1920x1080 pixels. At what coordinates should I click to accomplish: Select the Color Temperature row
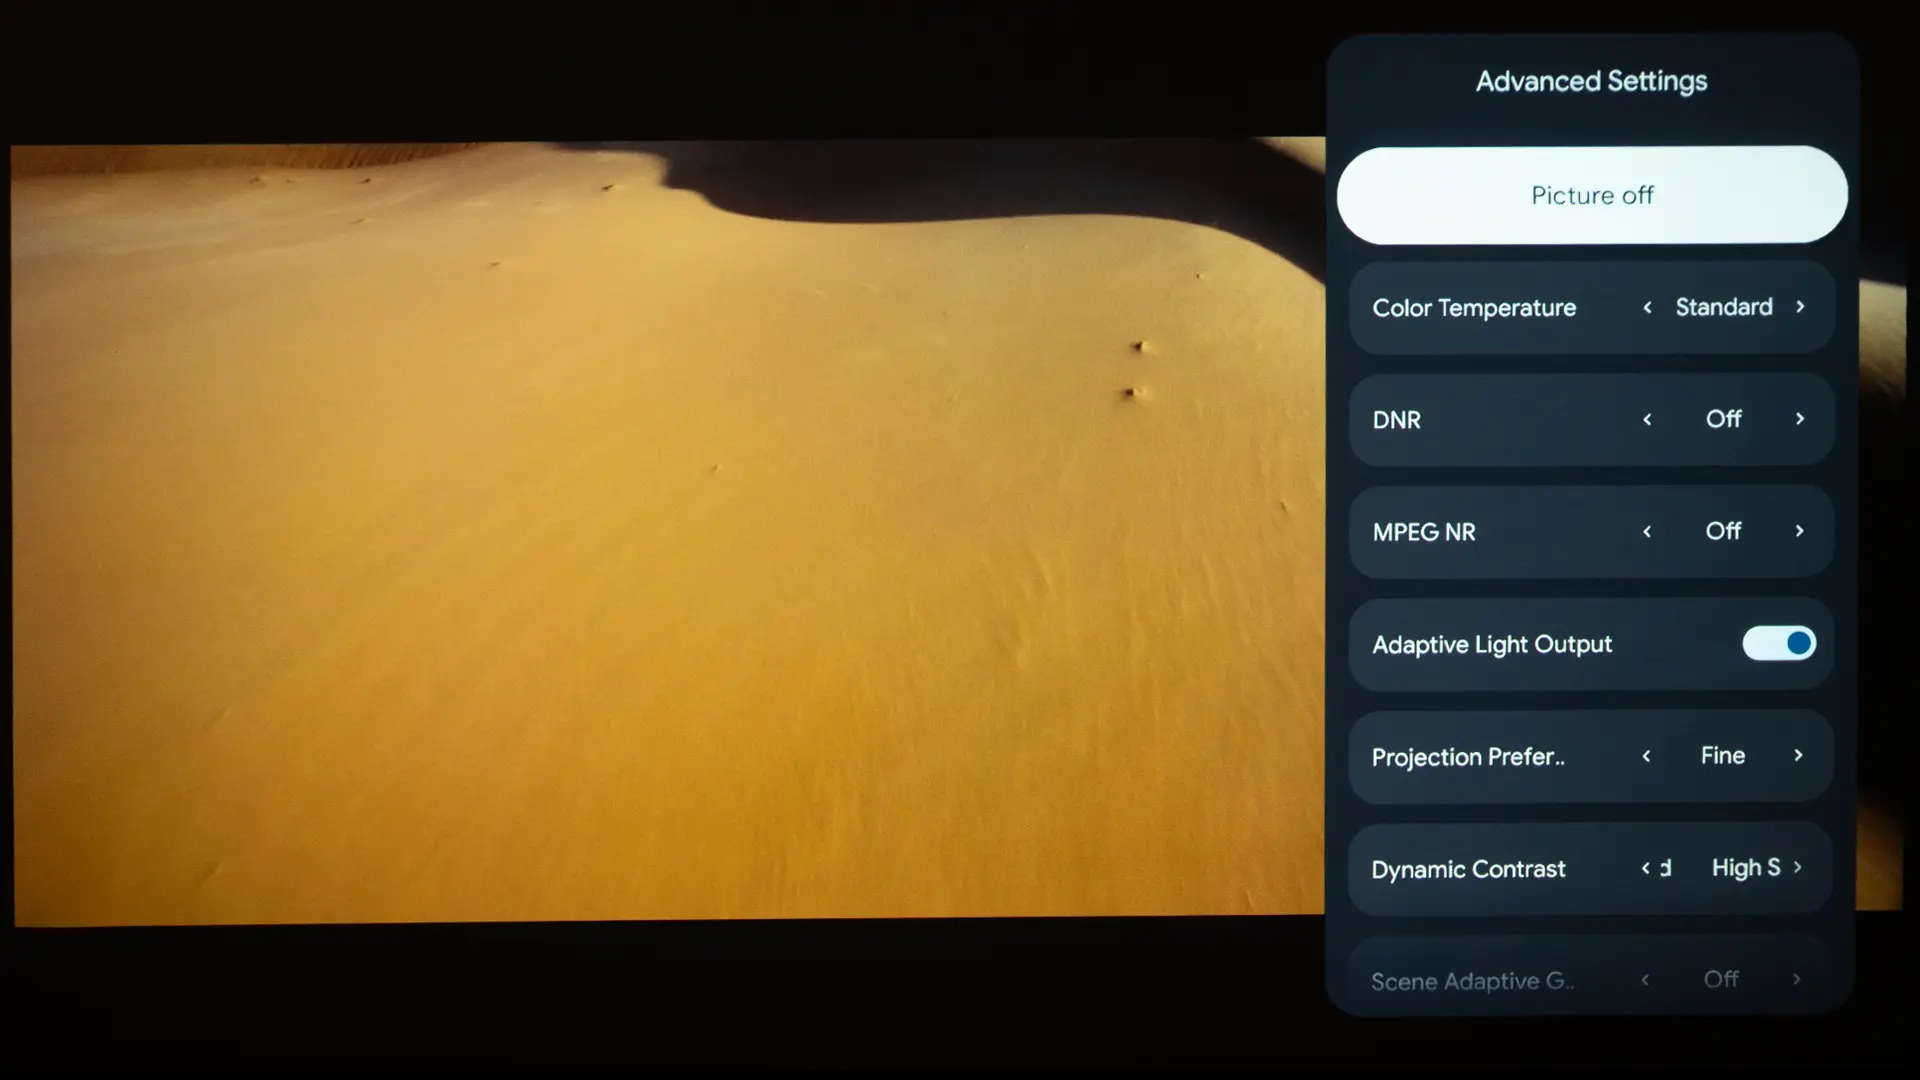pyautogui.click(x=1474, y=308)
